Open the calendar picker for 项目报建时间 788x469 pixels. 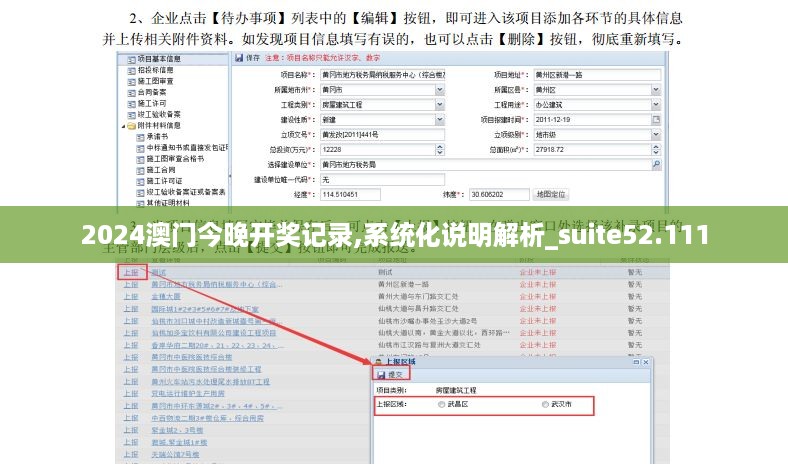(x=656, y=119)
